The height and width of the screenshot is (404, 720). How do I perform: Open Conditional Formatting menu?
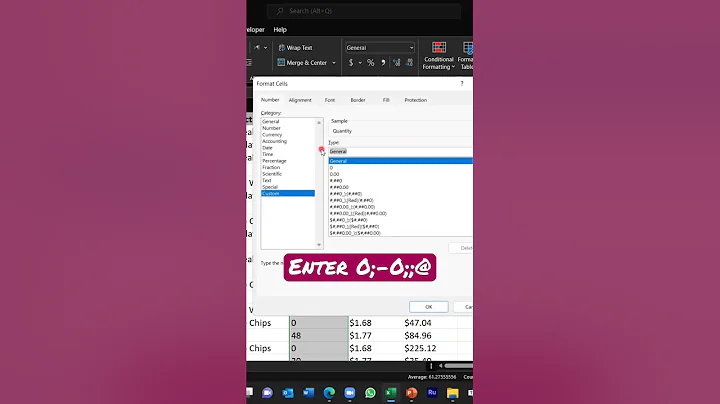(439, 56)
